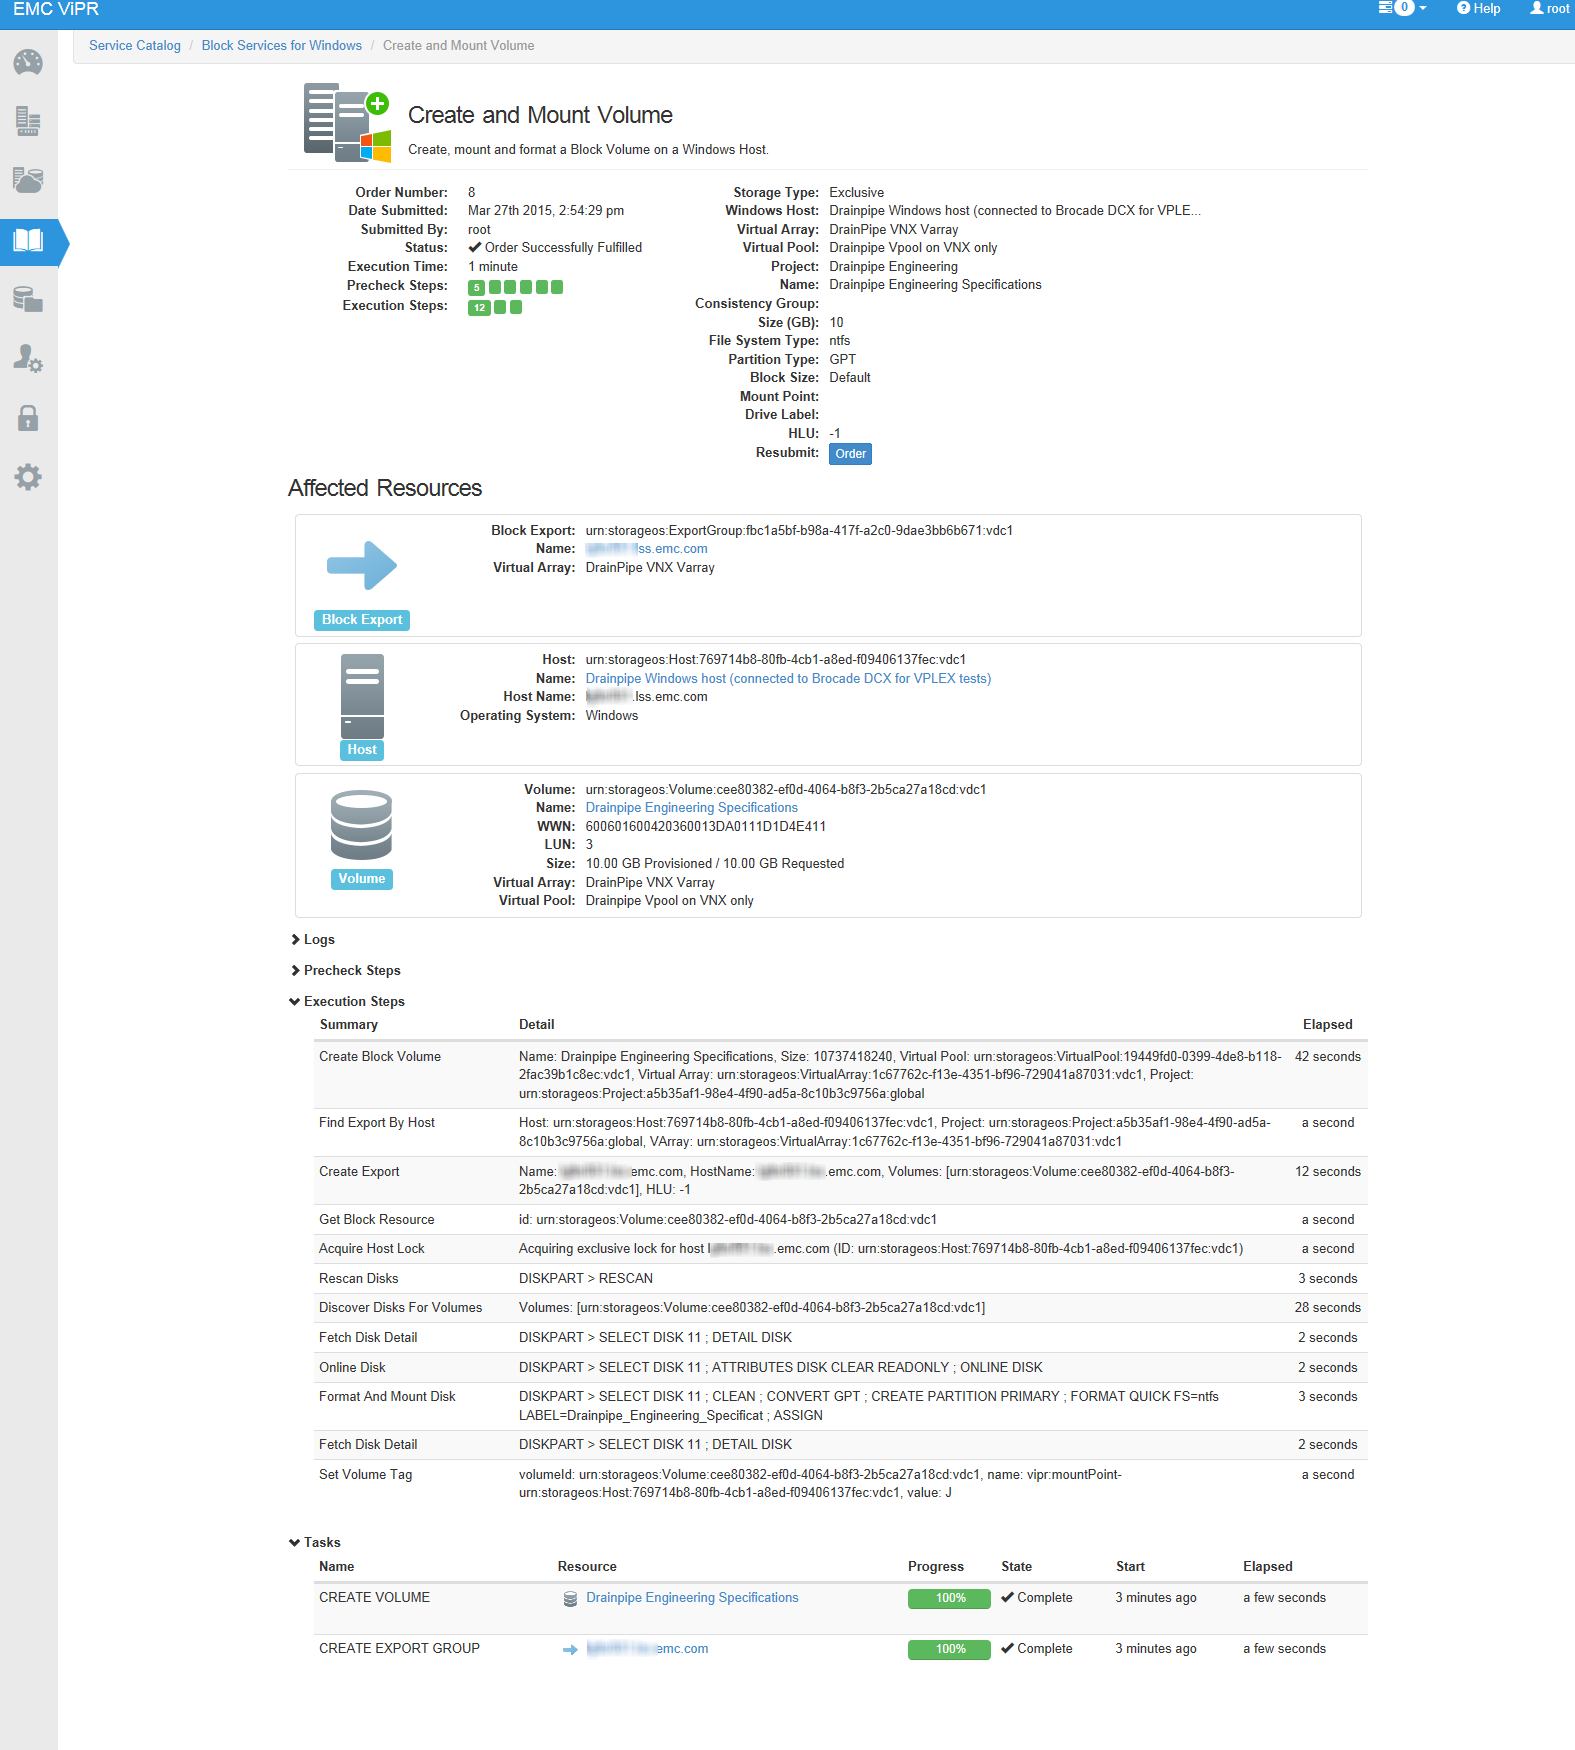Click the Find Export By Host step
Viewport: 1575px width, 1750px height.
[377, 1123]
